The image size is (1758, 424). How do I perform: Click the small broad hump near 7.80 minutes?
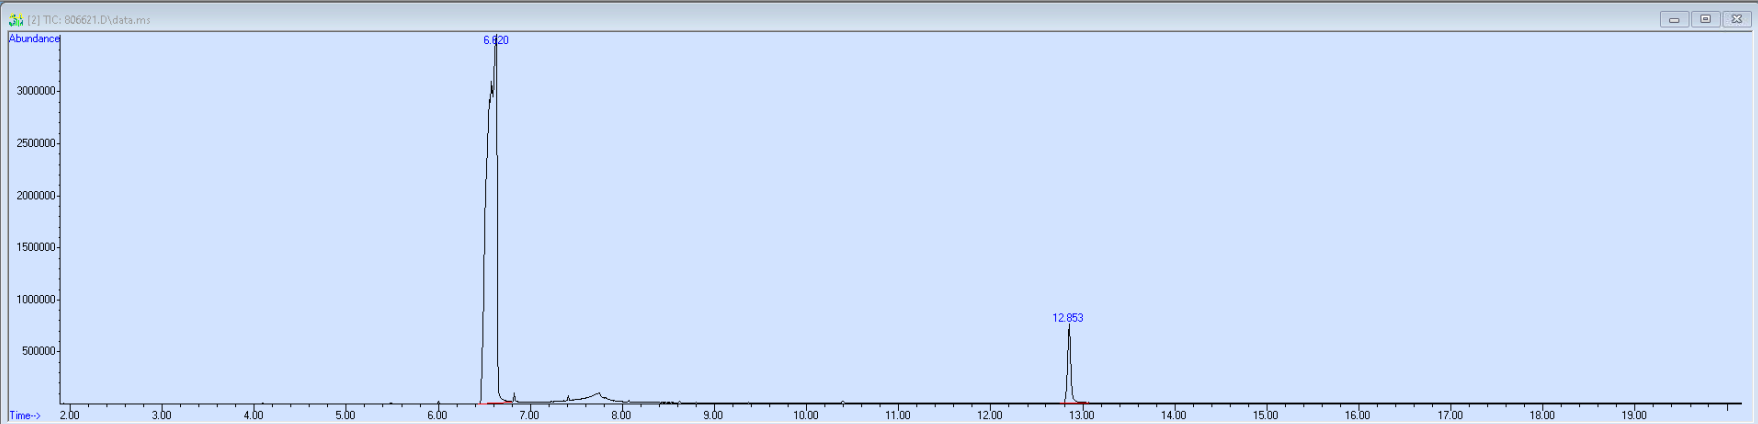pos(597,397)
